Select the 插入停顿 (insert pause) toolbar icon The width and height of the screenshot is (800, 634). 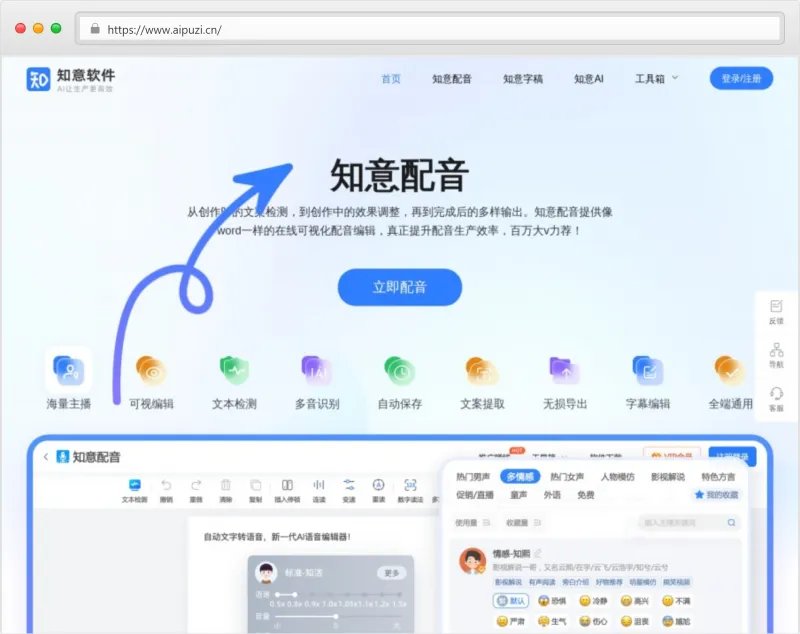click(x=287, y=487)
